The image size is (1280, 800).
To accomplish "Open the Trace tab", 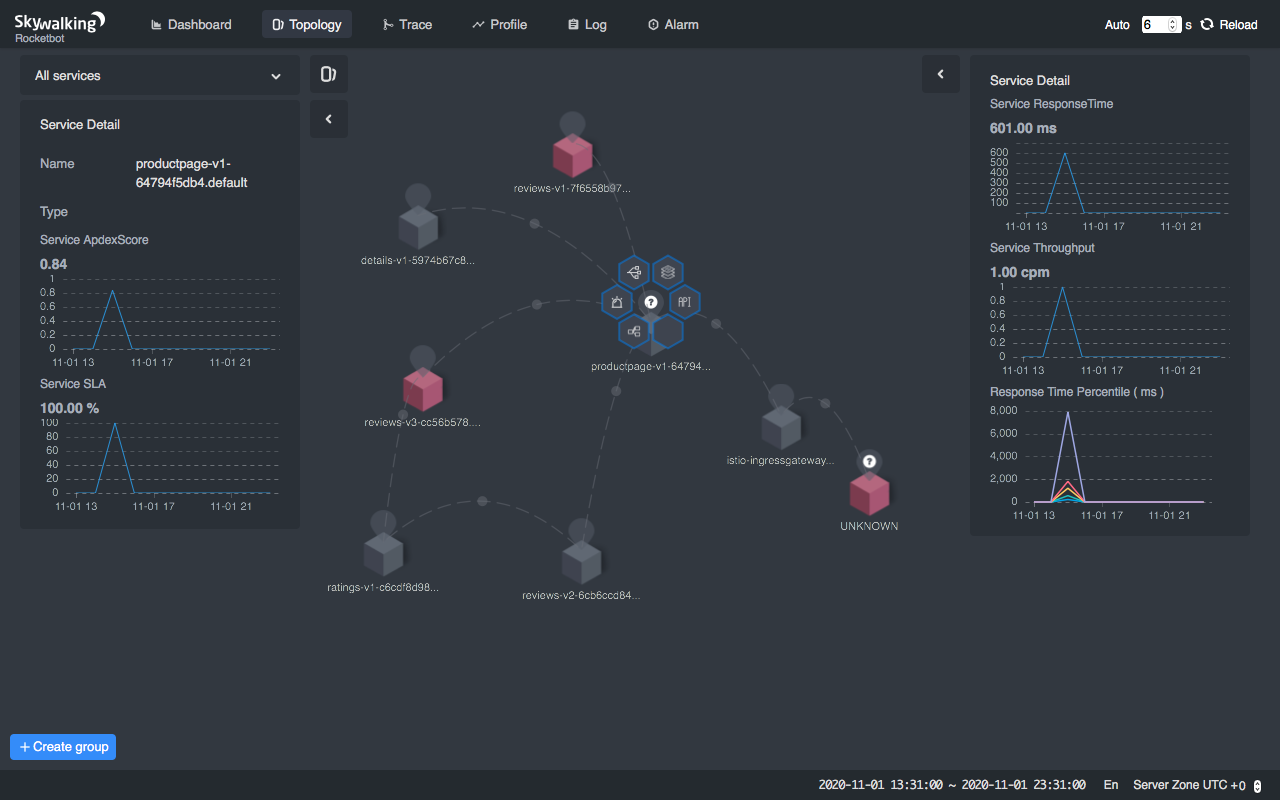I will [x=407, y=24].
